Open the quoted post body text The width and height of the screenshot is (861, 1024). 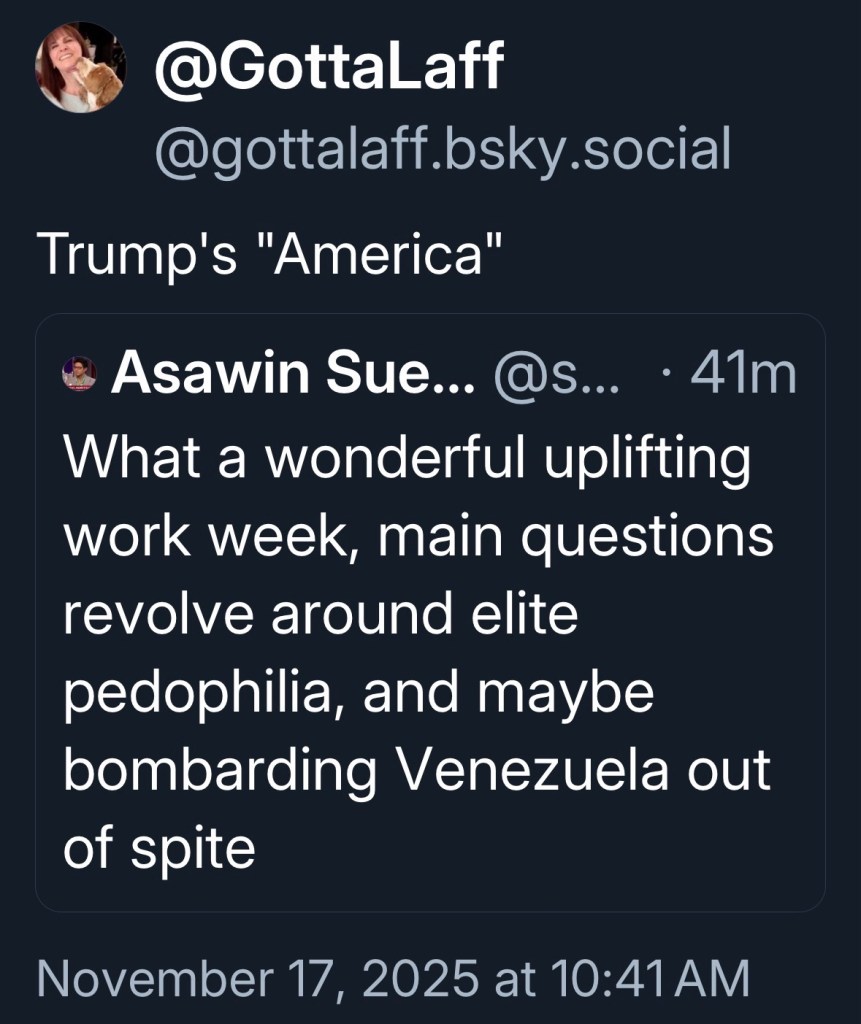418,654
